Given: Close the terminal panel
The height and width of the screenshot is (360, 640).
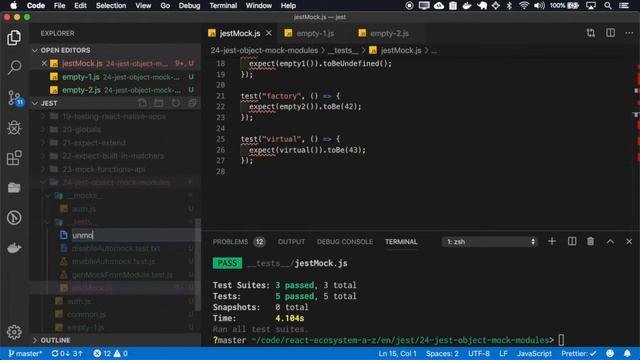Looking at the screenshot, I should tap(629, 242).
